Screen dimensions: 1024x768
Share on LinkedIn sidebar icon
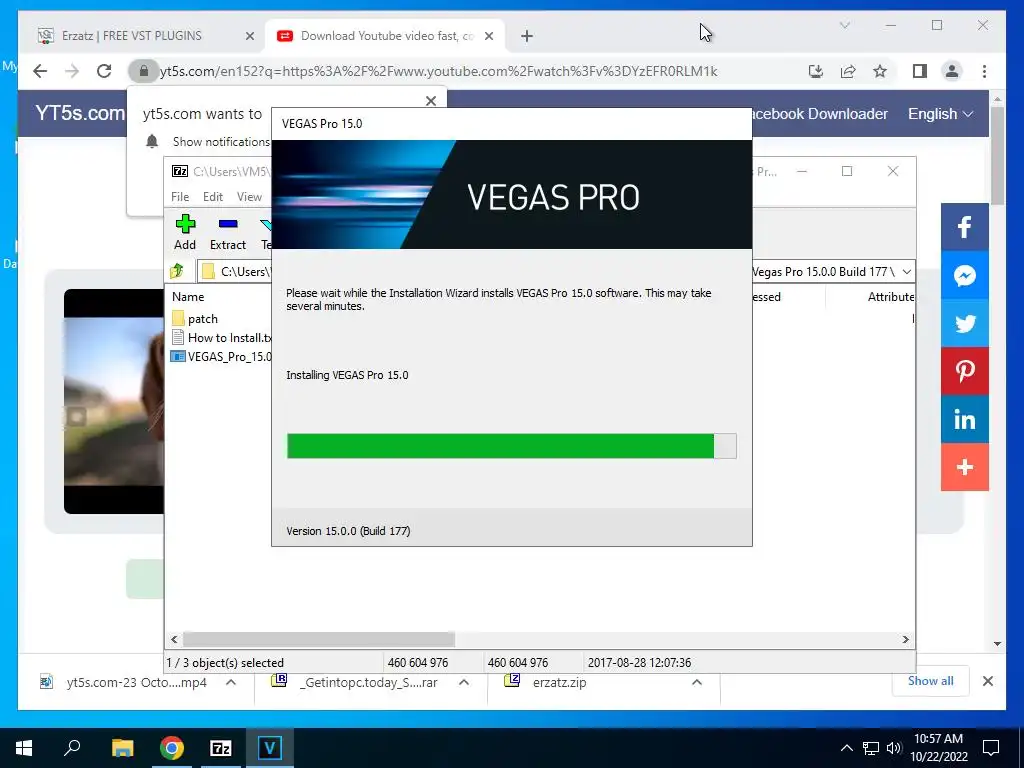pyautogui.click(x=965, y=419)
